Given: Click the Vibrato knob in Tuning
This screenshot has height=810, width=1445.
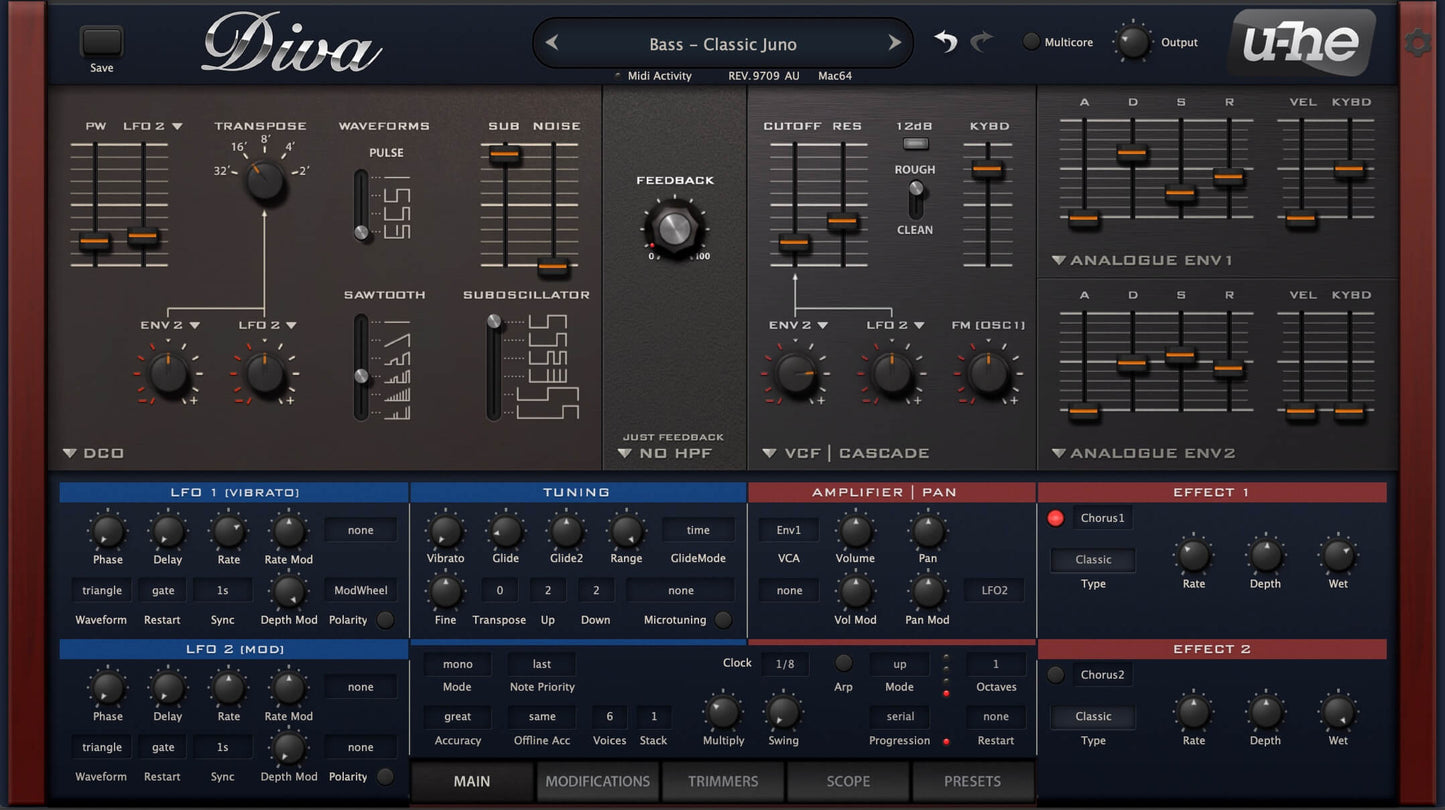Looking at the screenshot, I should pos(446,530).
